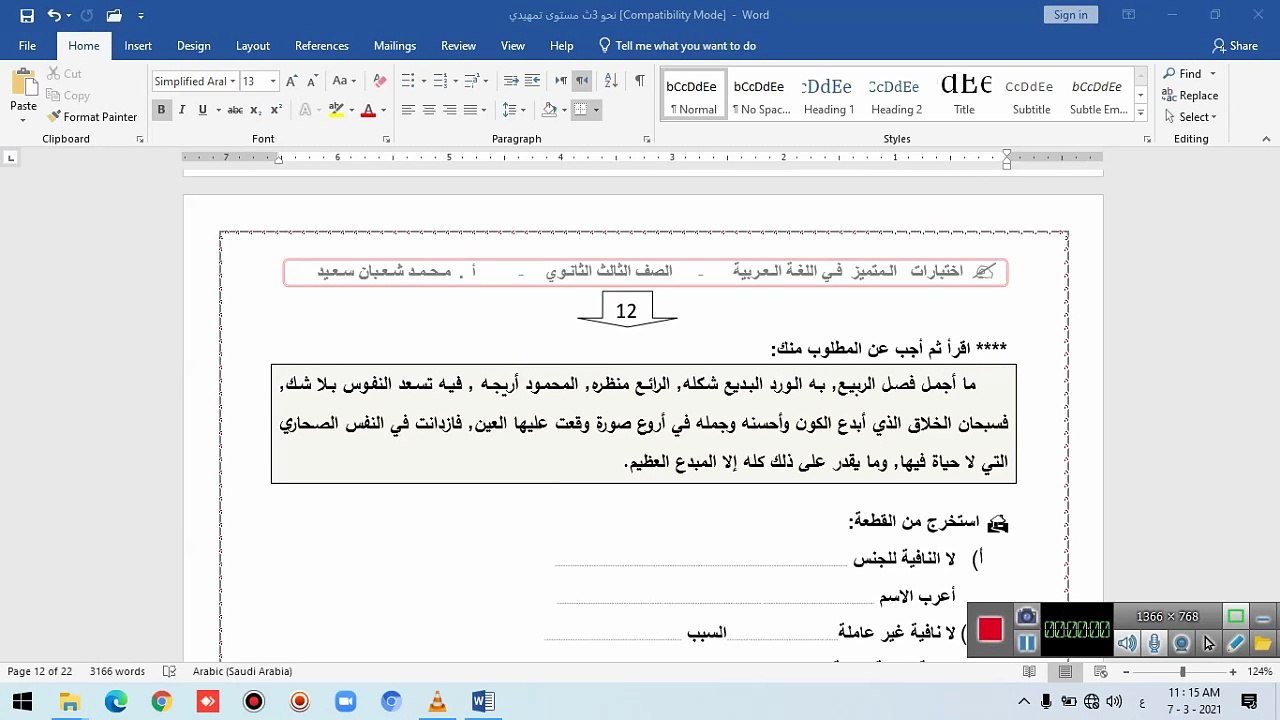Center the paragraph text
Screen dimensions: 1280x720
(x=429, y=110)
